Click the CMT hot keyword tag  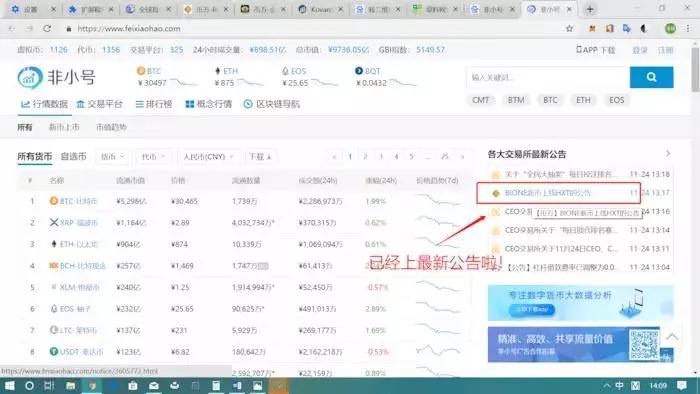click(480, 100)
